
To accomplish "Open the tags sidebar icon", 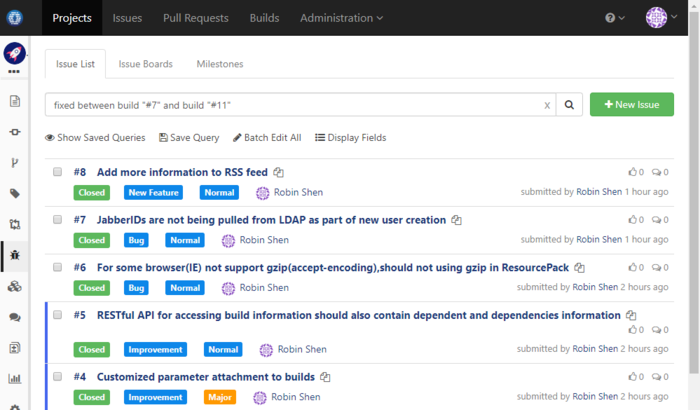I will 15,193.
